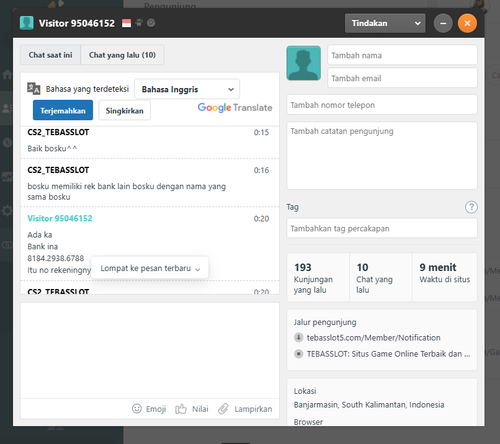Open history clock icon in background sidebar
The height and width of the screenshot is (444, 500).
point(7,143)
